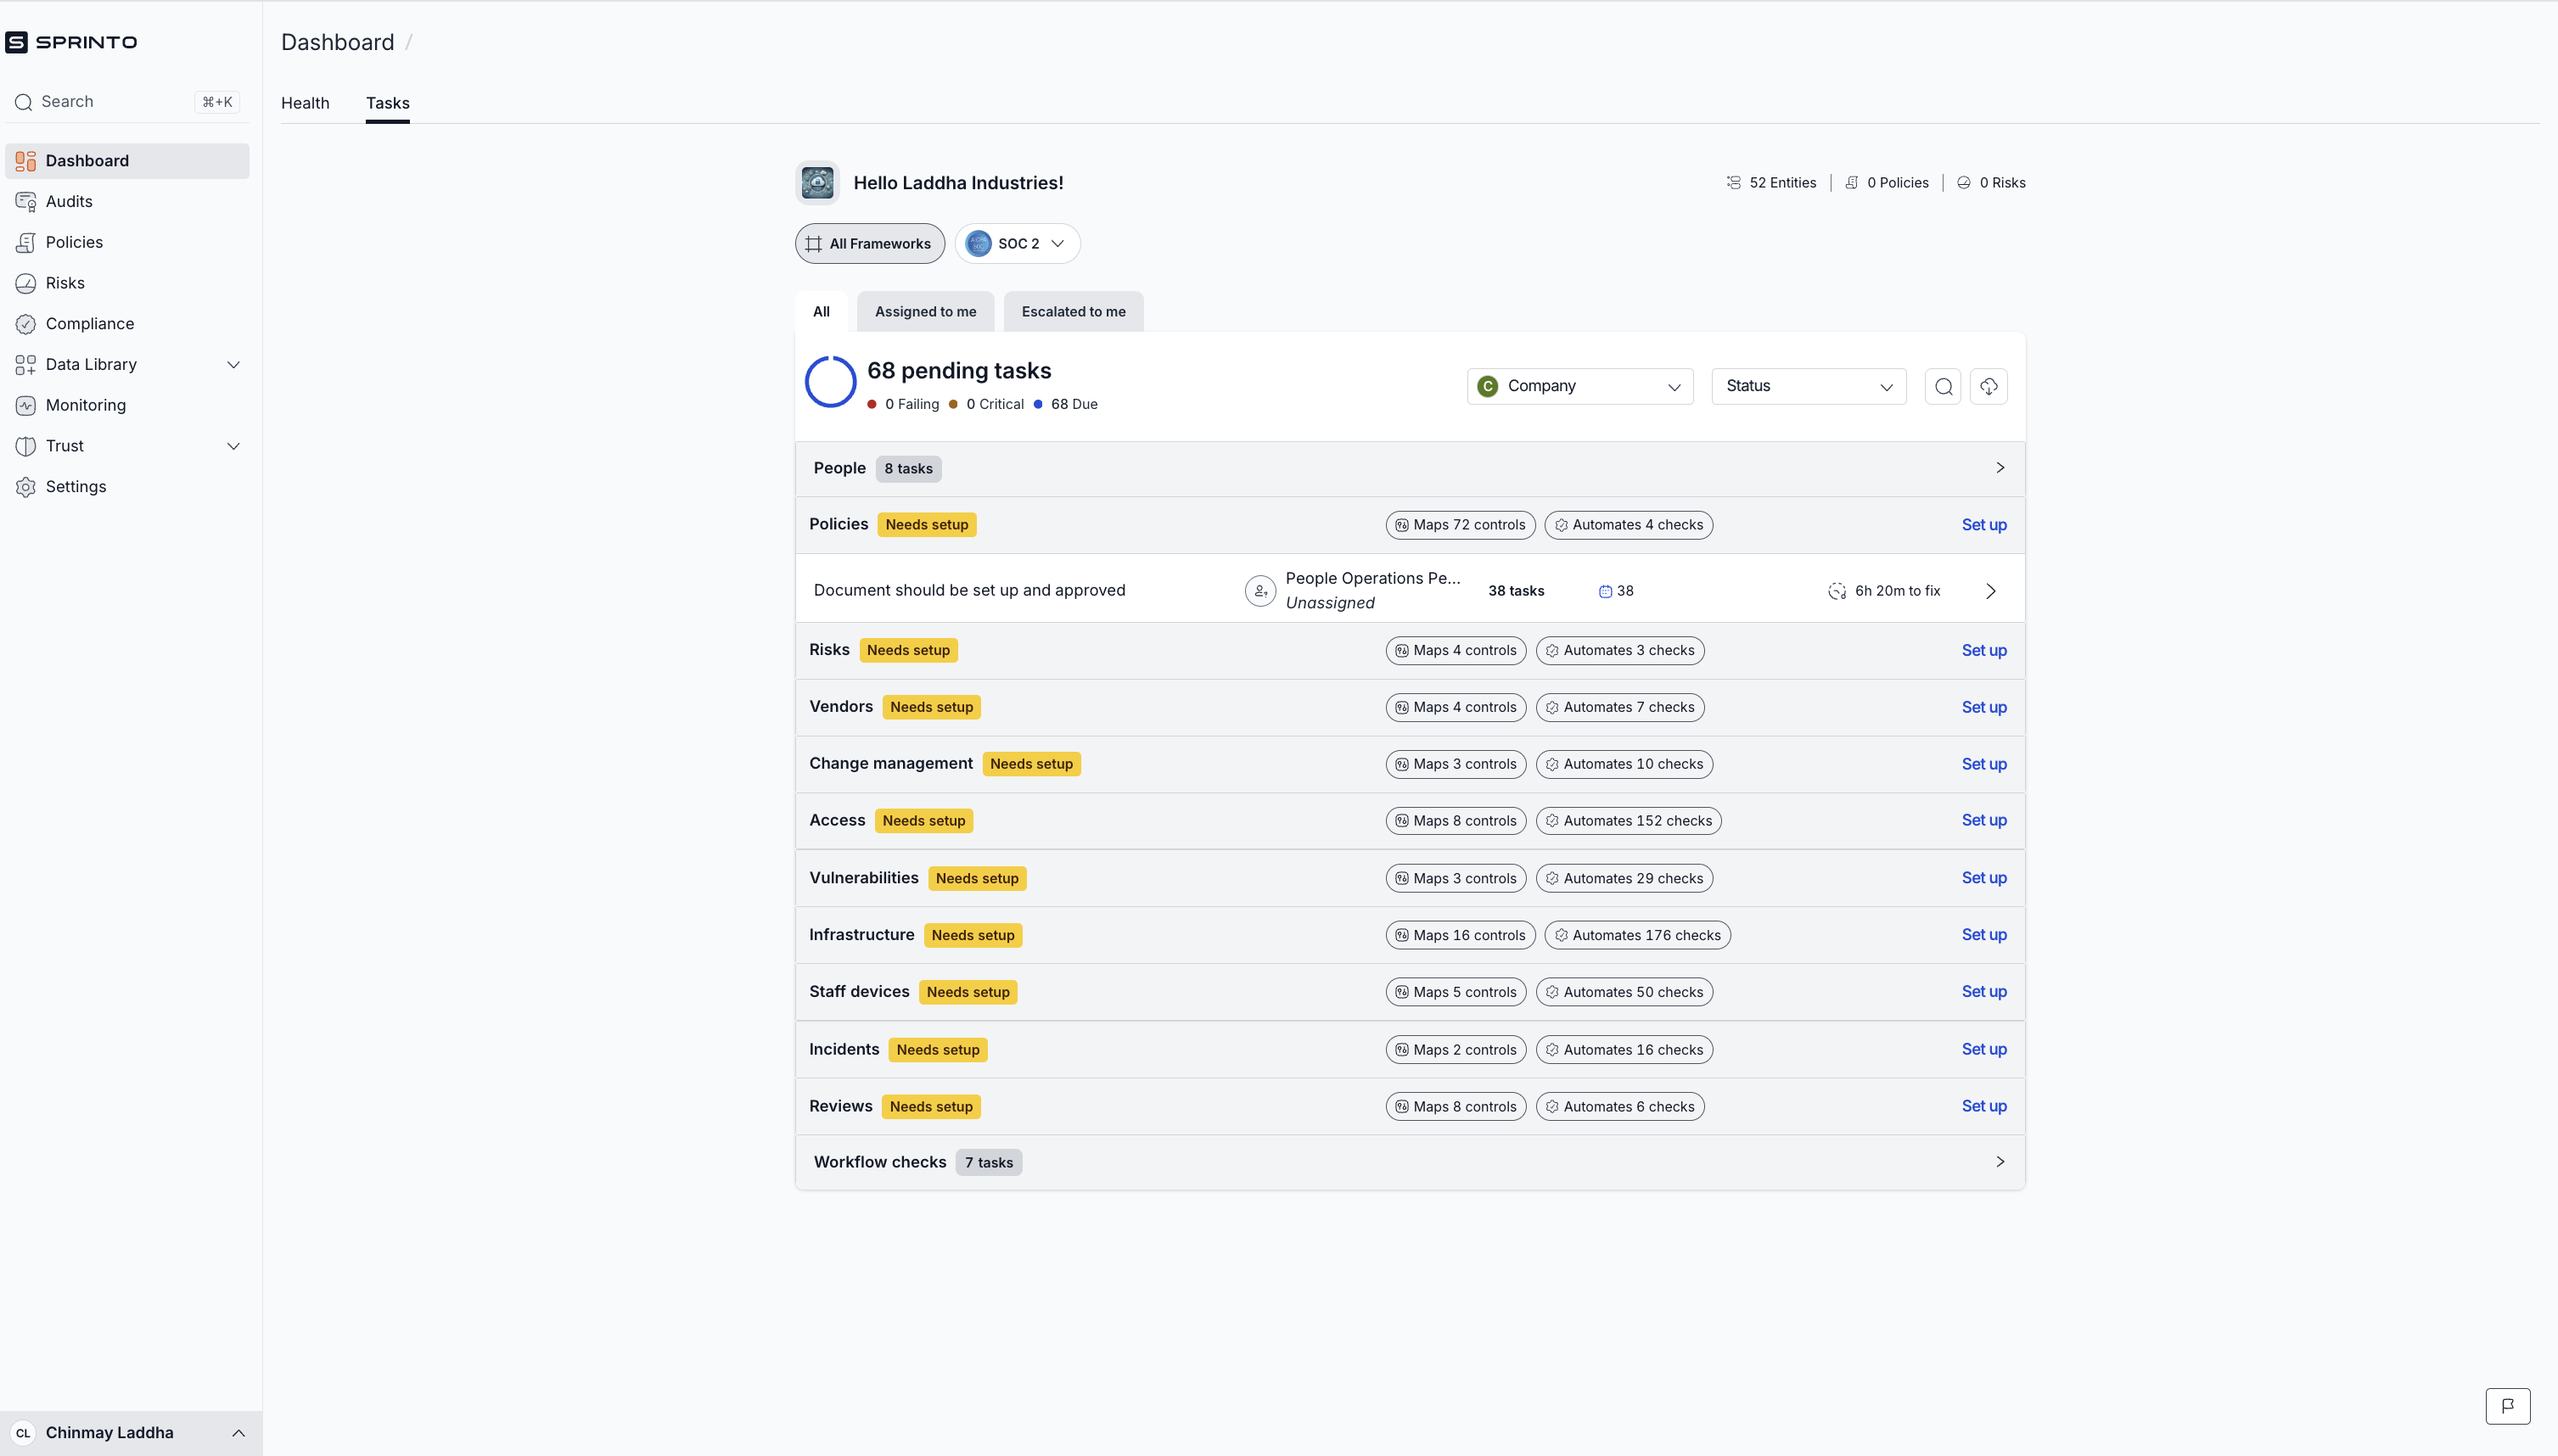Viewport: 2558px width, 1456px height.
Task: Click the unassigned assignee icon for Policies task
Action: (x=1260, y=591)
